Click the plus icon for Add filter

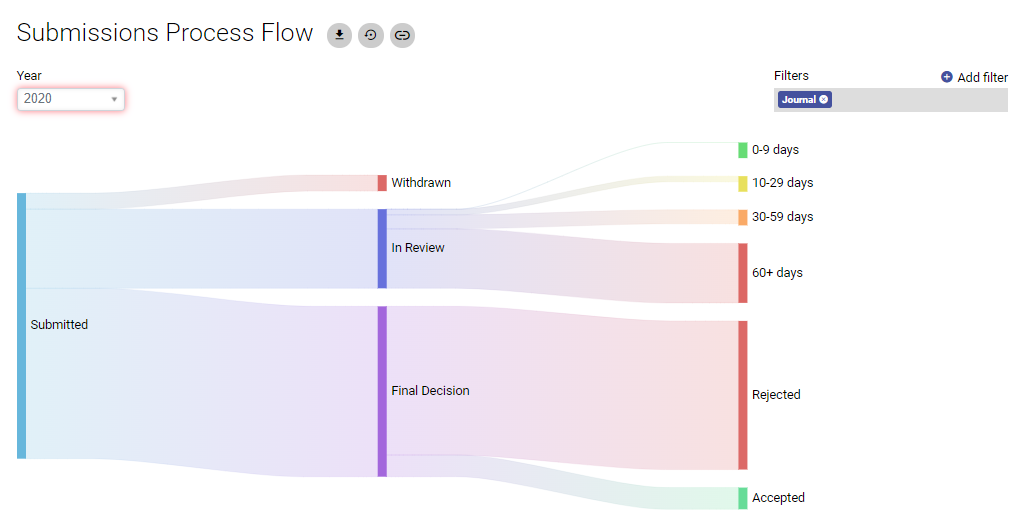coord(947,77)
